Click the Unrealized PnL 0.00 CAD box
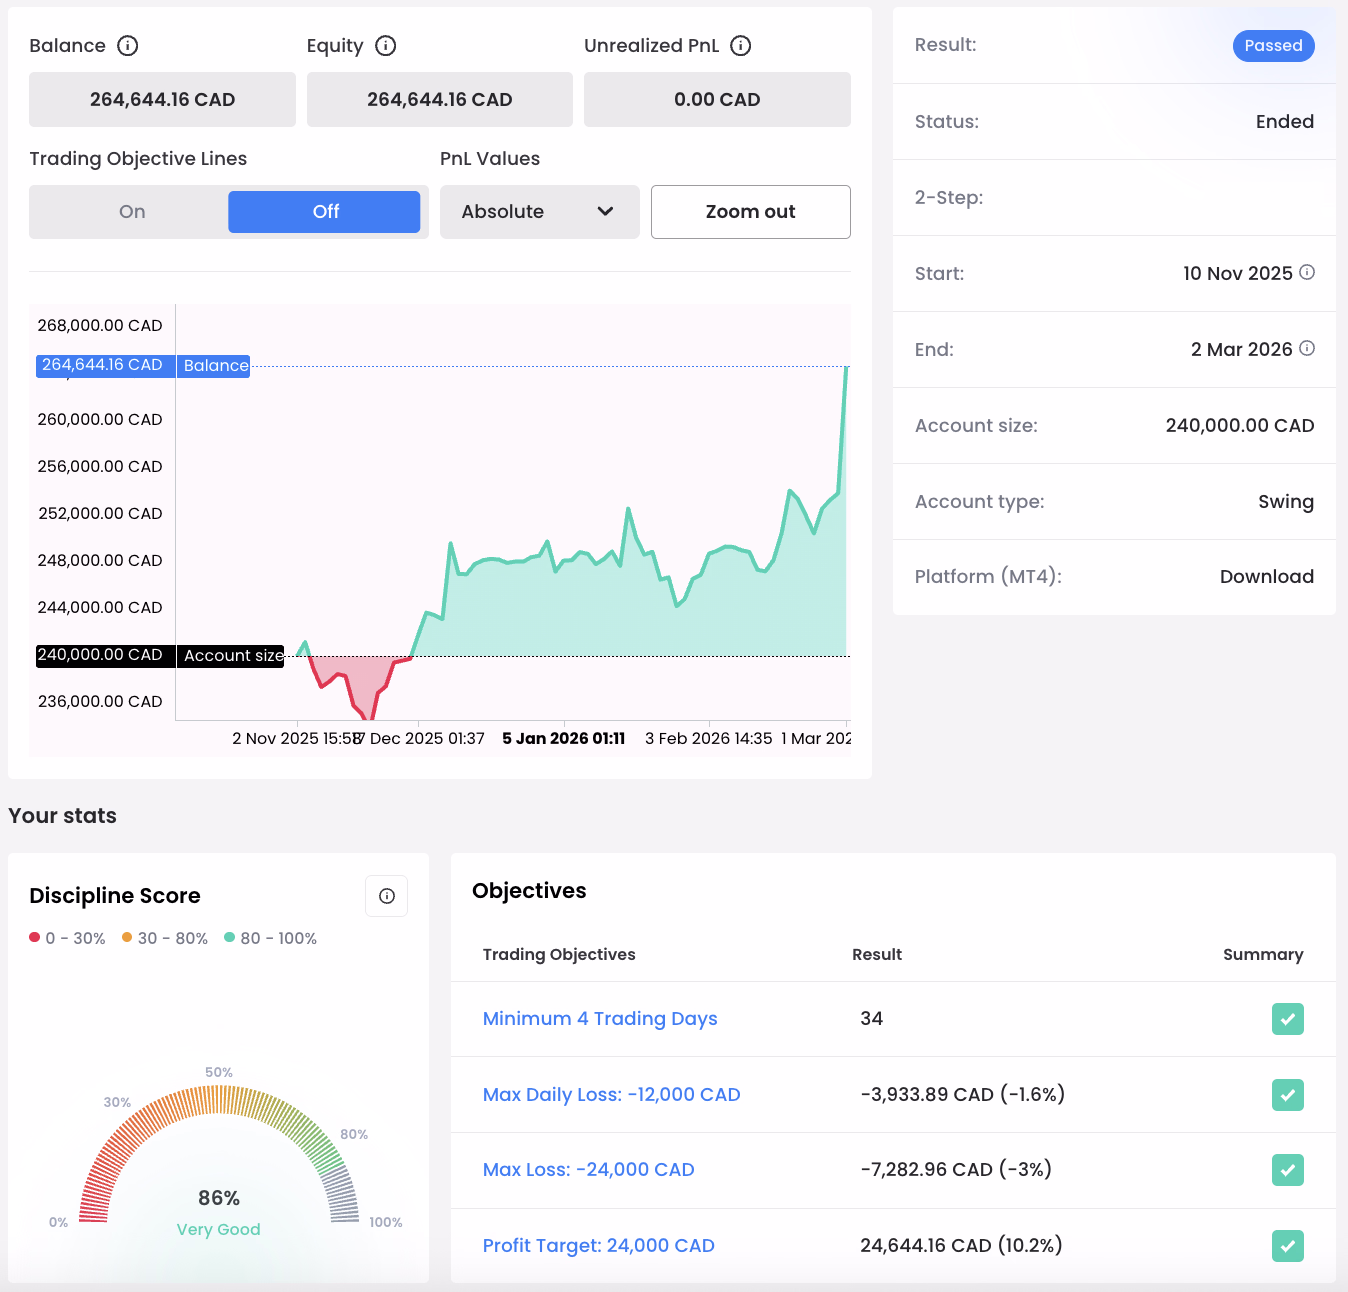1348x1292 pixels. tap(717, 100)
